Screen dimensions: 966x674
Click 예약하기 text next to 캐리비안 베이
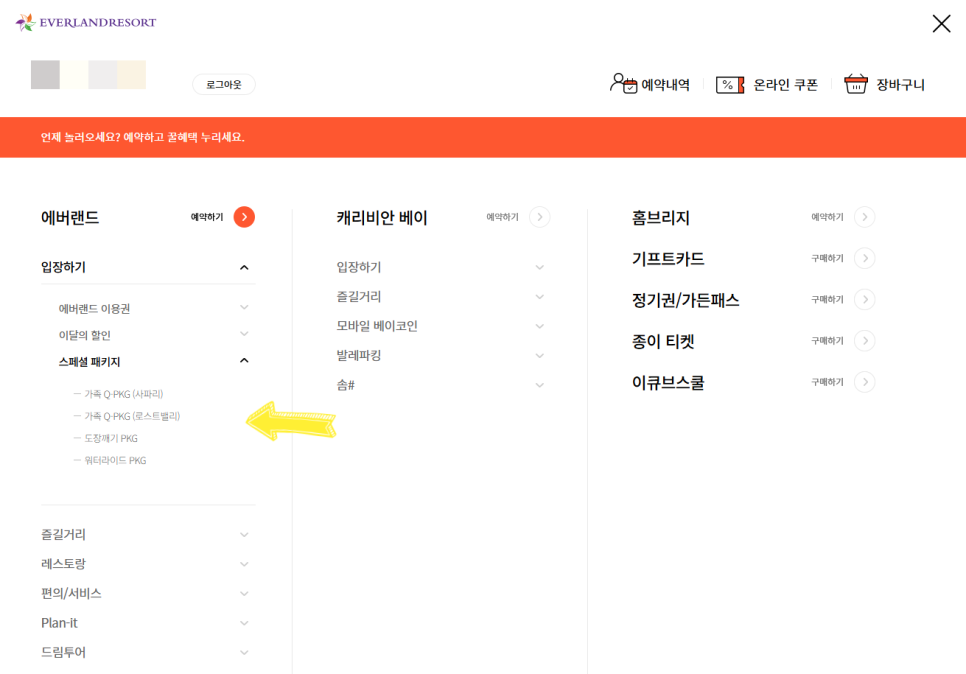(x=503, y=217)
